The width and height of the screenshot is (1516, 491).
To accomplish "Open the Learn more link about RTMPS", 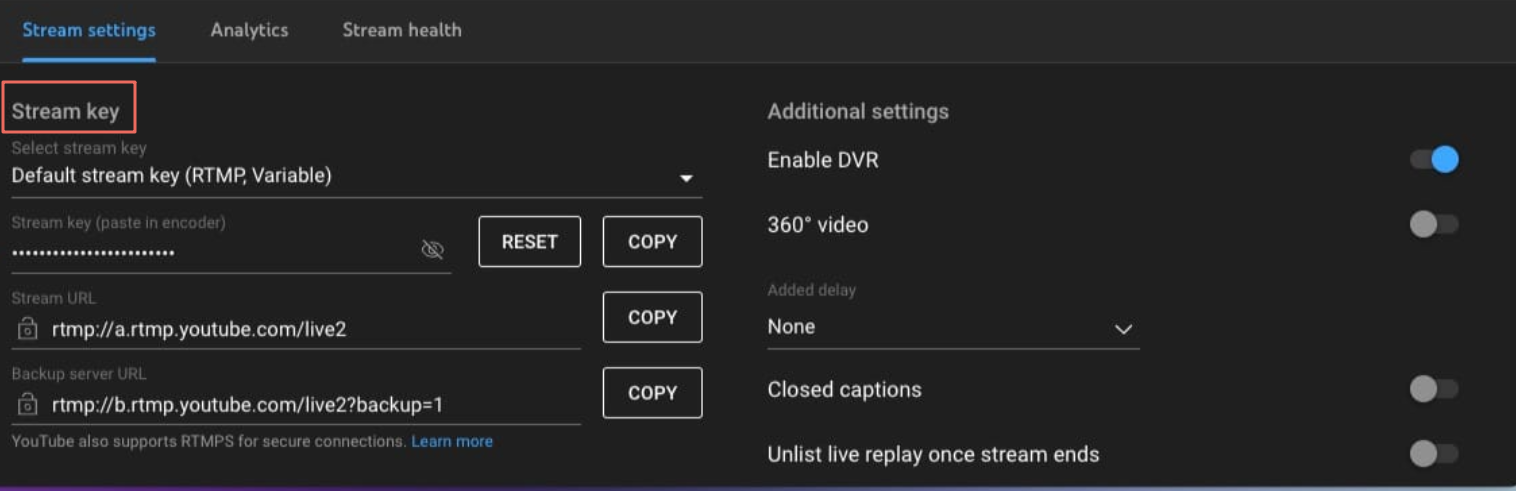I will [452, 441].
